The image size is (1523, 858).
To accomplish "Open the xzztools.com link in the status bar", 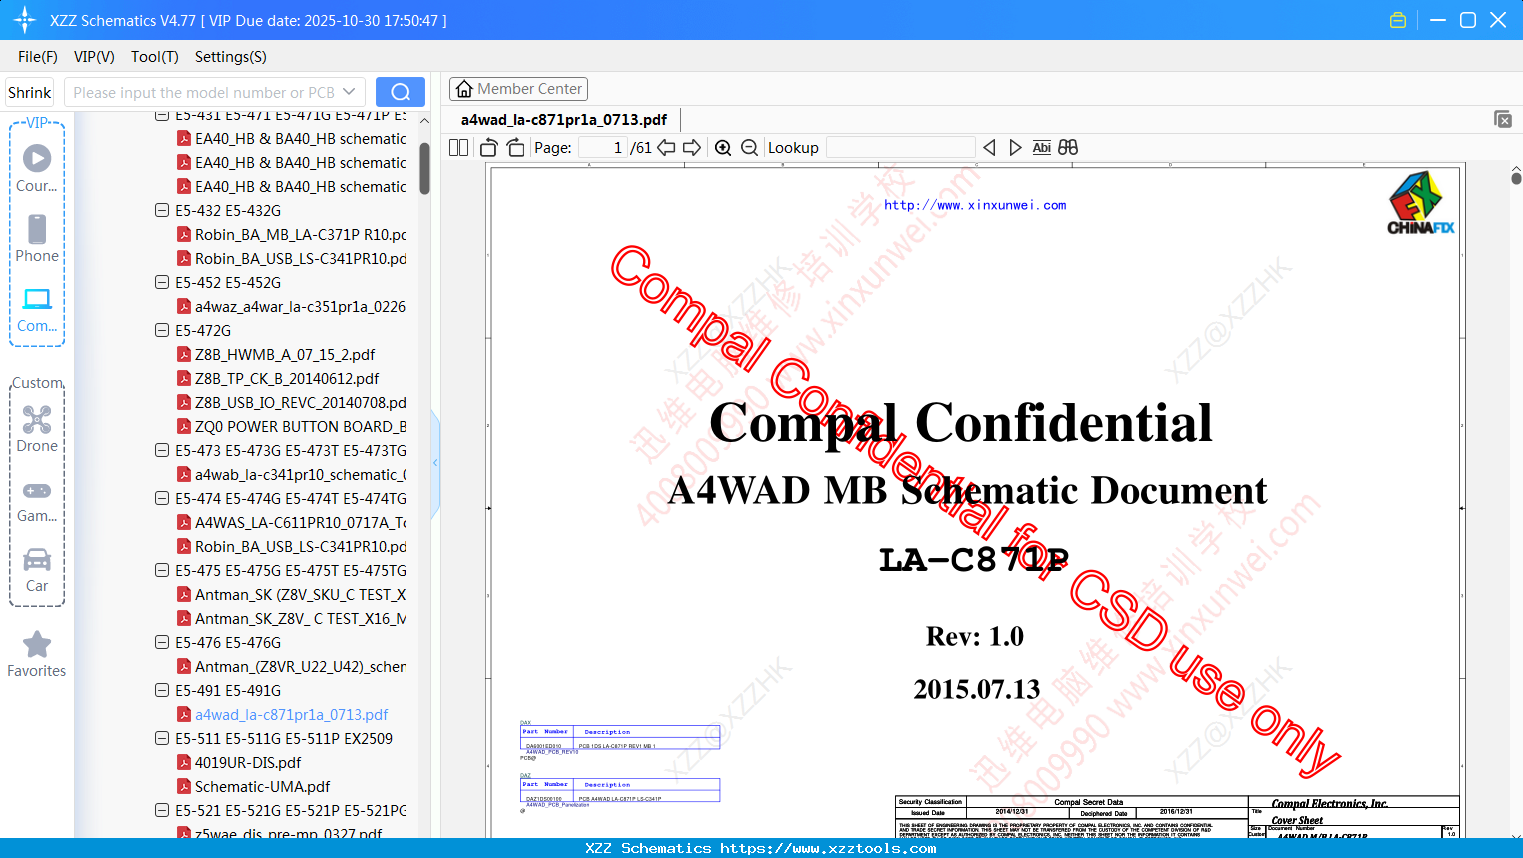I will pos(828,848).
